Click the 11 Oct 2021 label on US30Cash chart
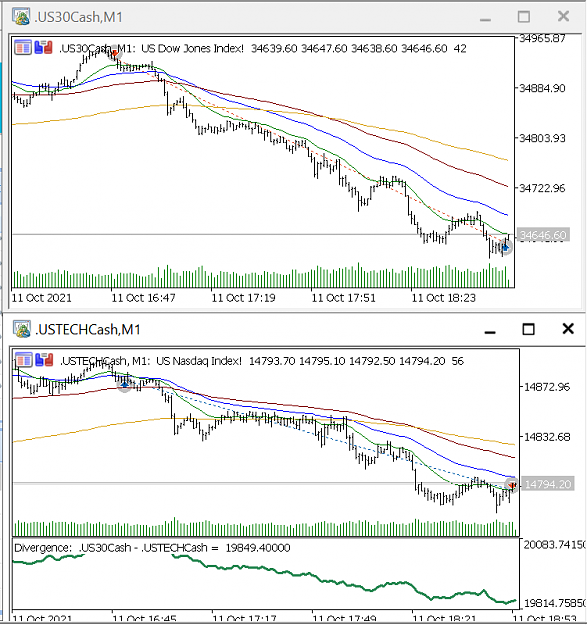Screen dimensions: 587x625 42,298
